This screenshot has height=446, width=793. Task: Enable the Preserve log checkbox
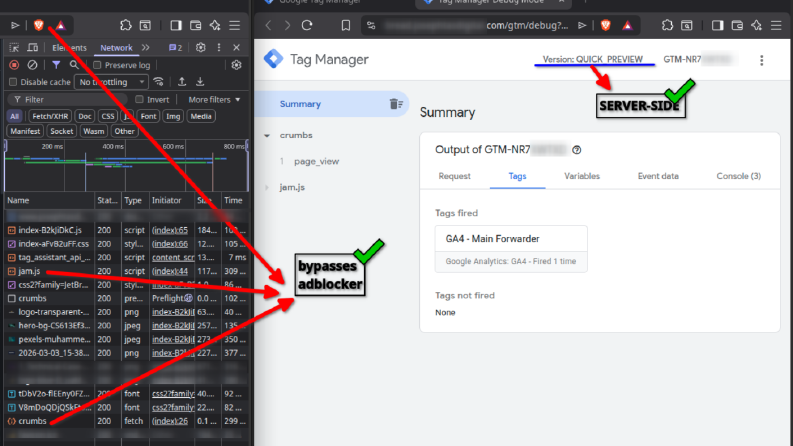tap(97, 65)
